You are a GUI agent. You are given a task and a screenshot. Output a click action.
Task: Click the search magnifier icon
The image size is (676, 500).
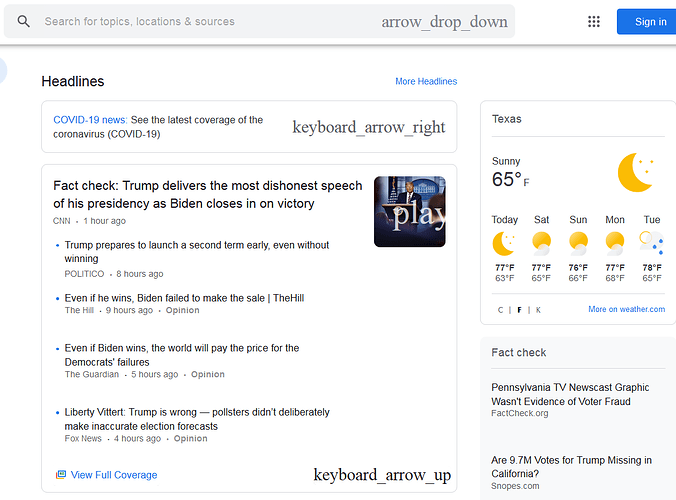pos(24,21)
